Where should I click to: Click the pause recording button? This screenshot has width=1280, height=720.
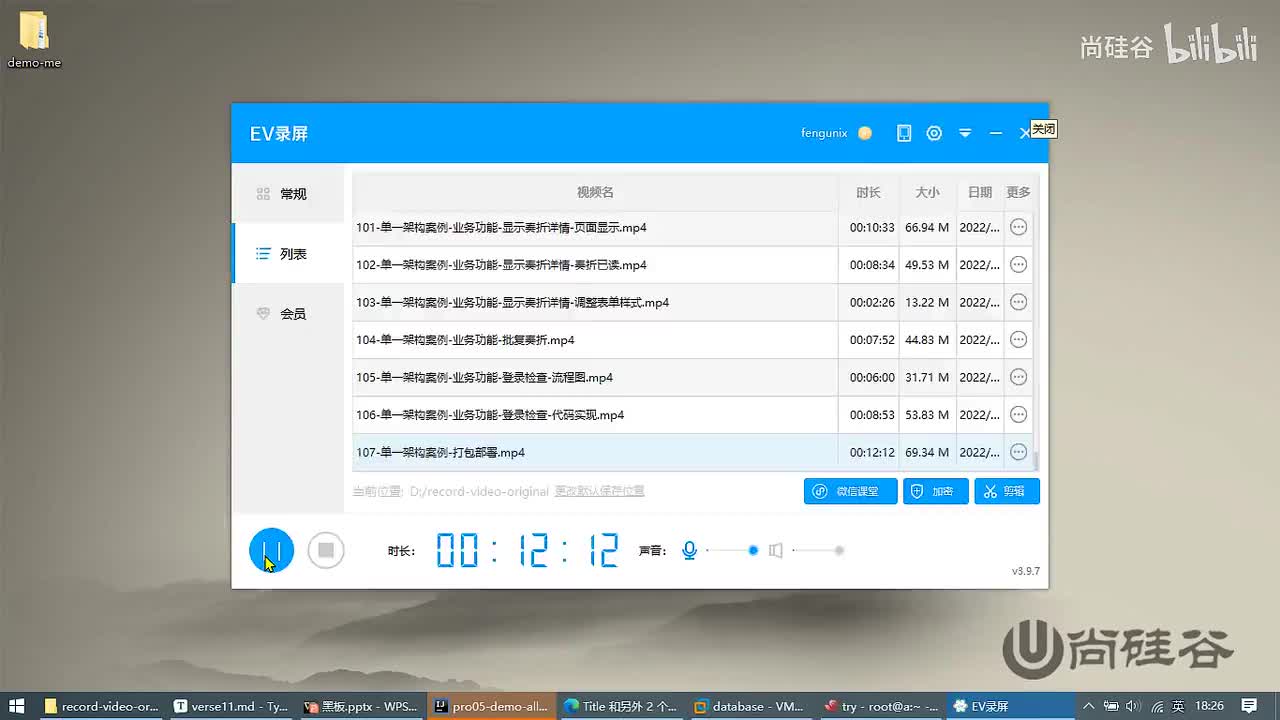pos(271,550)
